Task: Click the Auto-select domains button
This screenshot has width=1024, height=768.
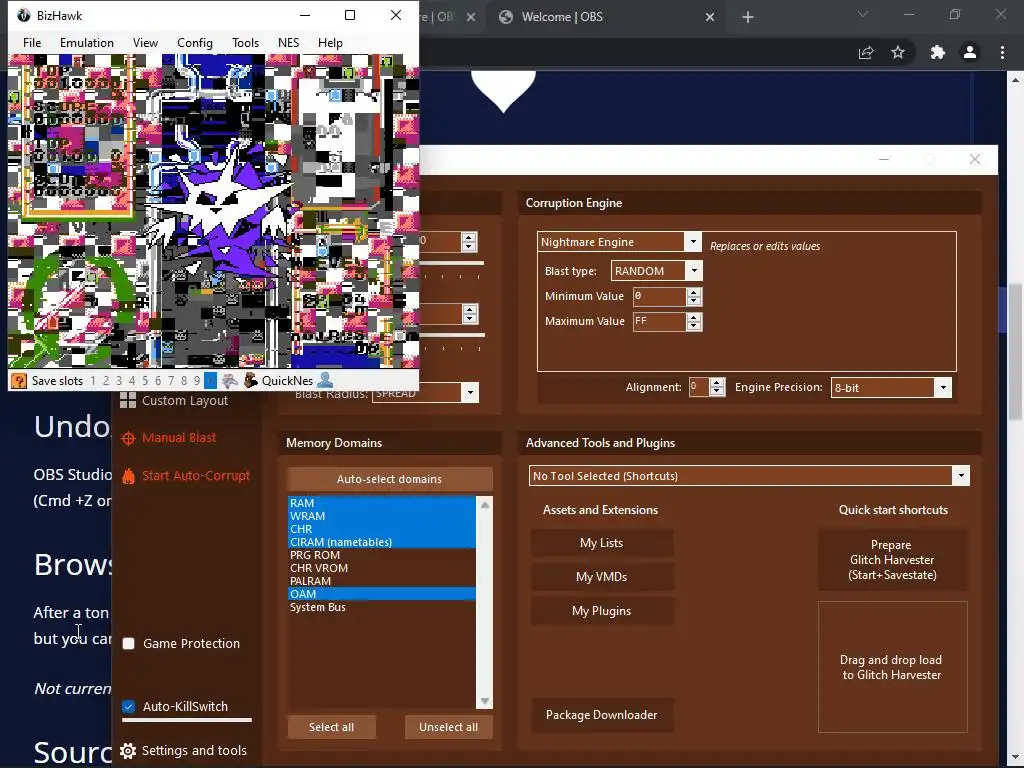Action: [389, 479]
